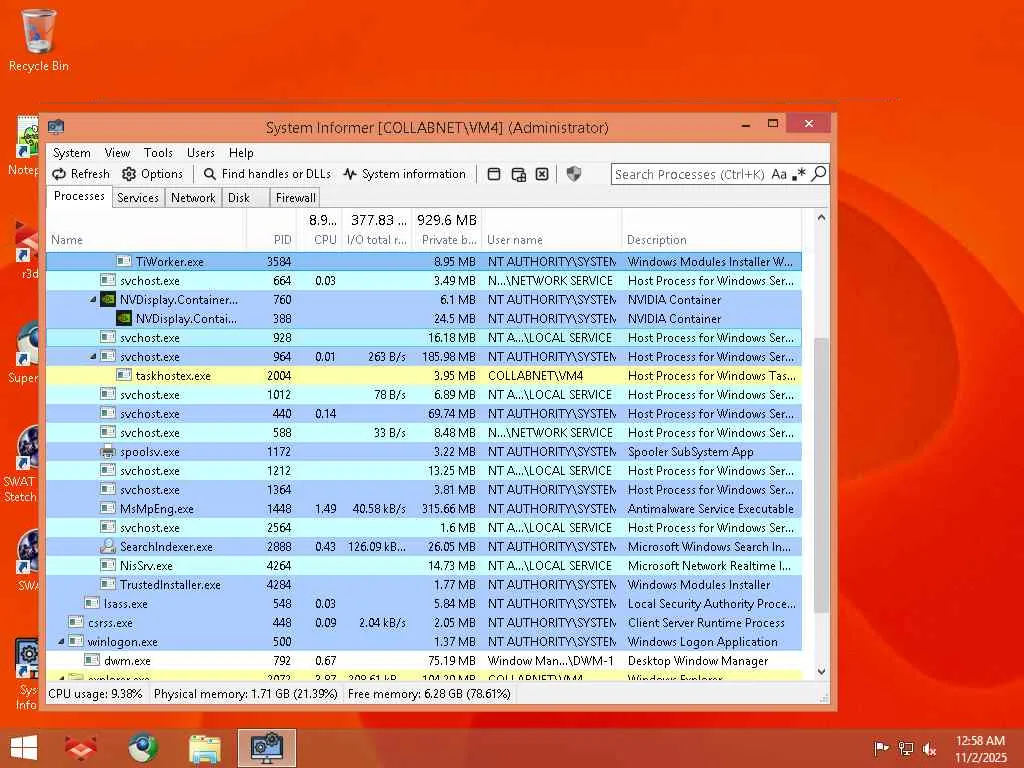Click the 315.66 MB private bytes cell

[x=449, y=509]
